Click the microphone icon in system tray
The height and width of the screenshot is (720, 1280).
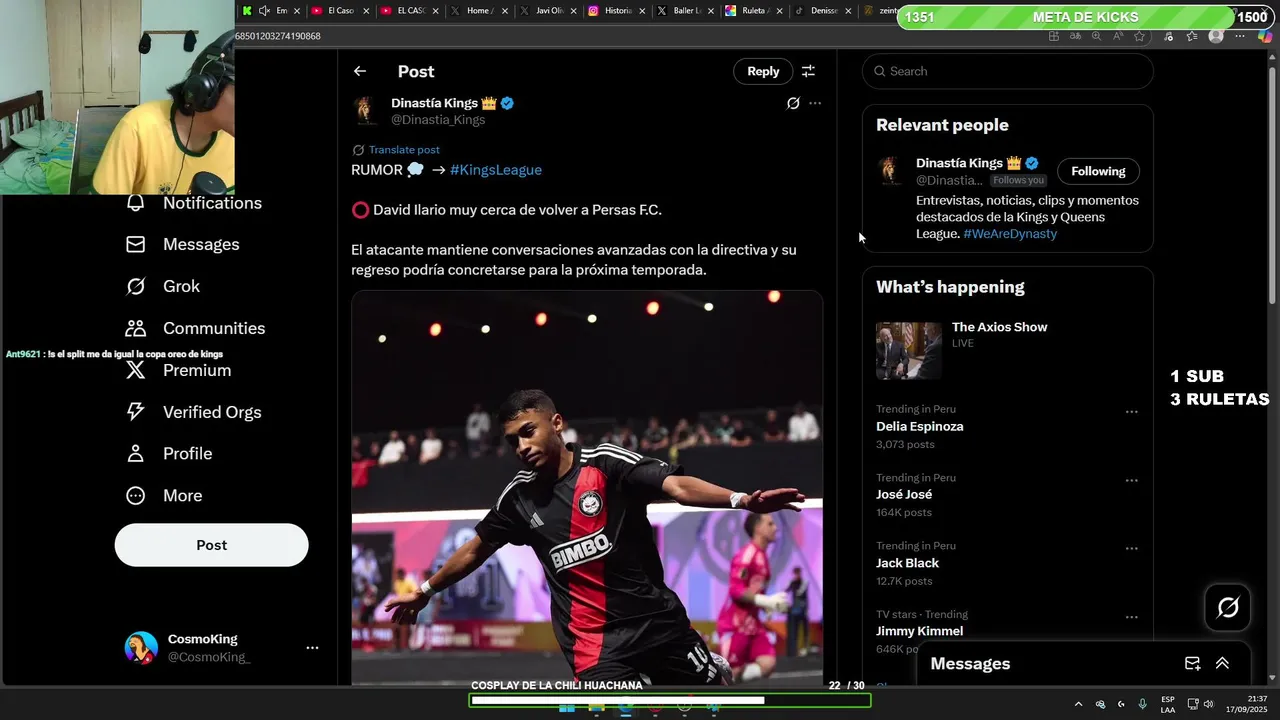click(1142, 704)
